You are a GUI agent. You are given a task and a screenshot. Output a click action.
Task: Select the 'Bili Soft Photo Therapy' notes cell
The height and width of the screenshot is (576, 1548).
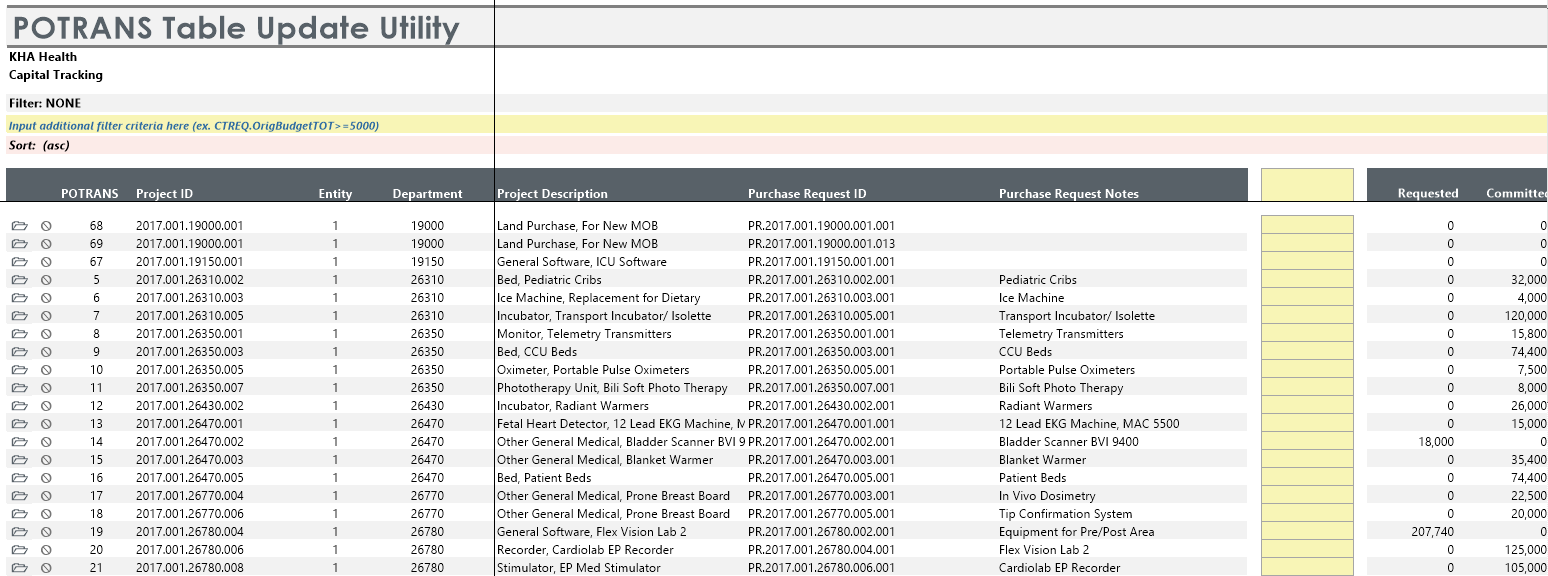click(1061, 388)
